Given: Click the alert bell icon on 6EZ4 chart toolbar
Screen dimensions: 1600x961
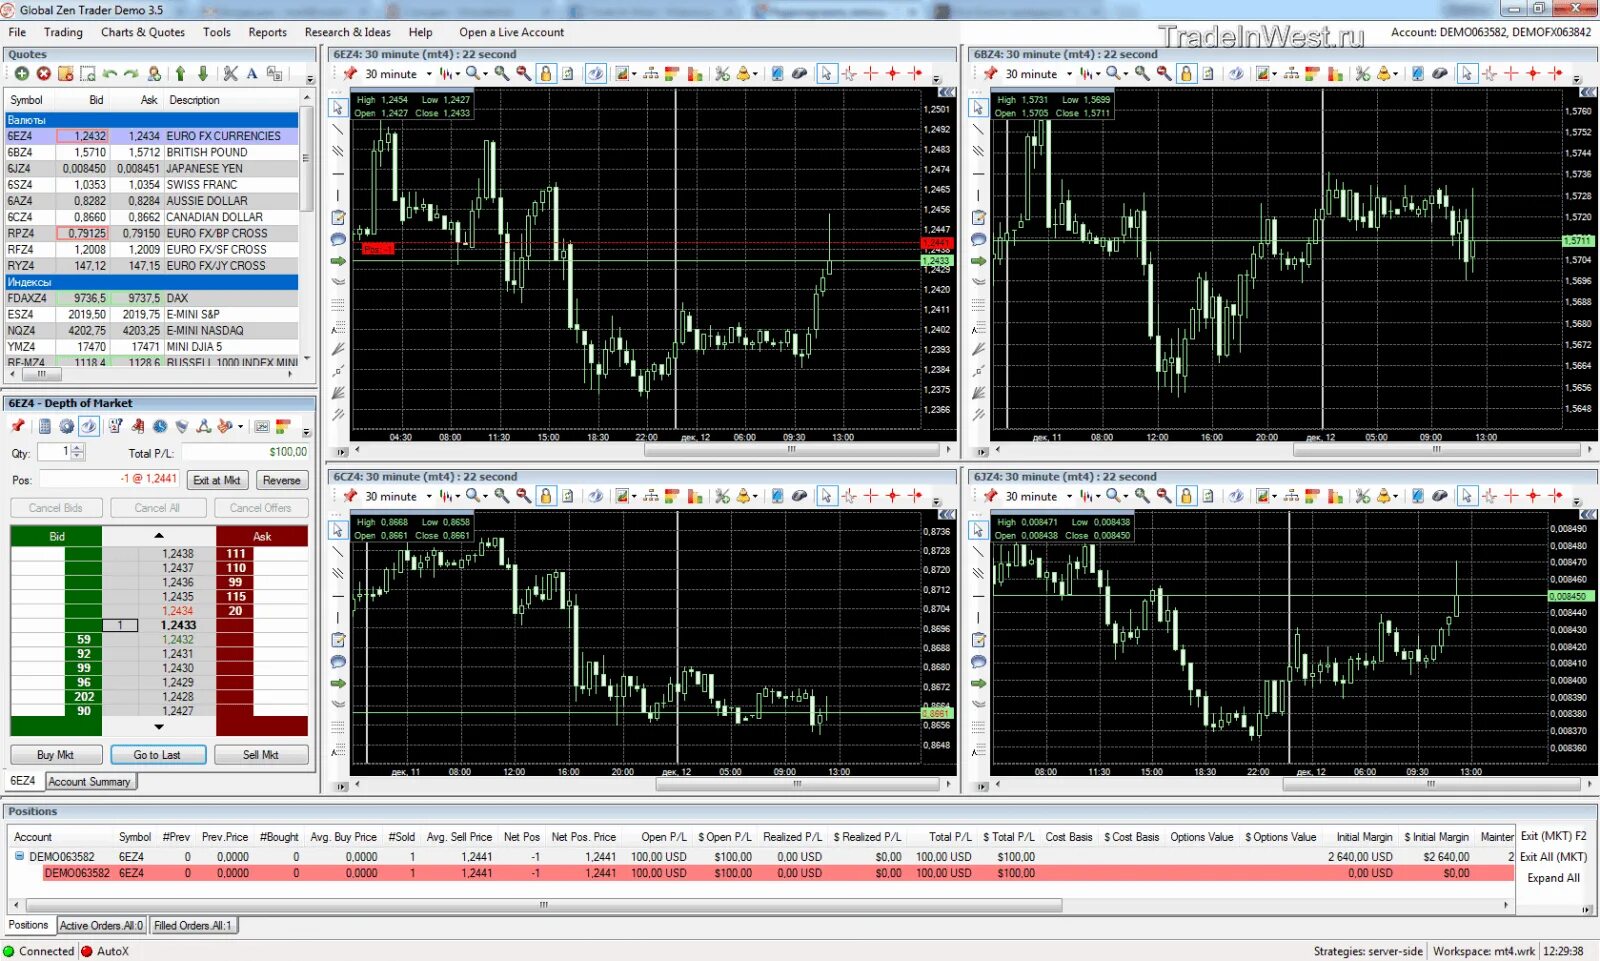Looking at the screenshot, I should click(x=743, y=74).
